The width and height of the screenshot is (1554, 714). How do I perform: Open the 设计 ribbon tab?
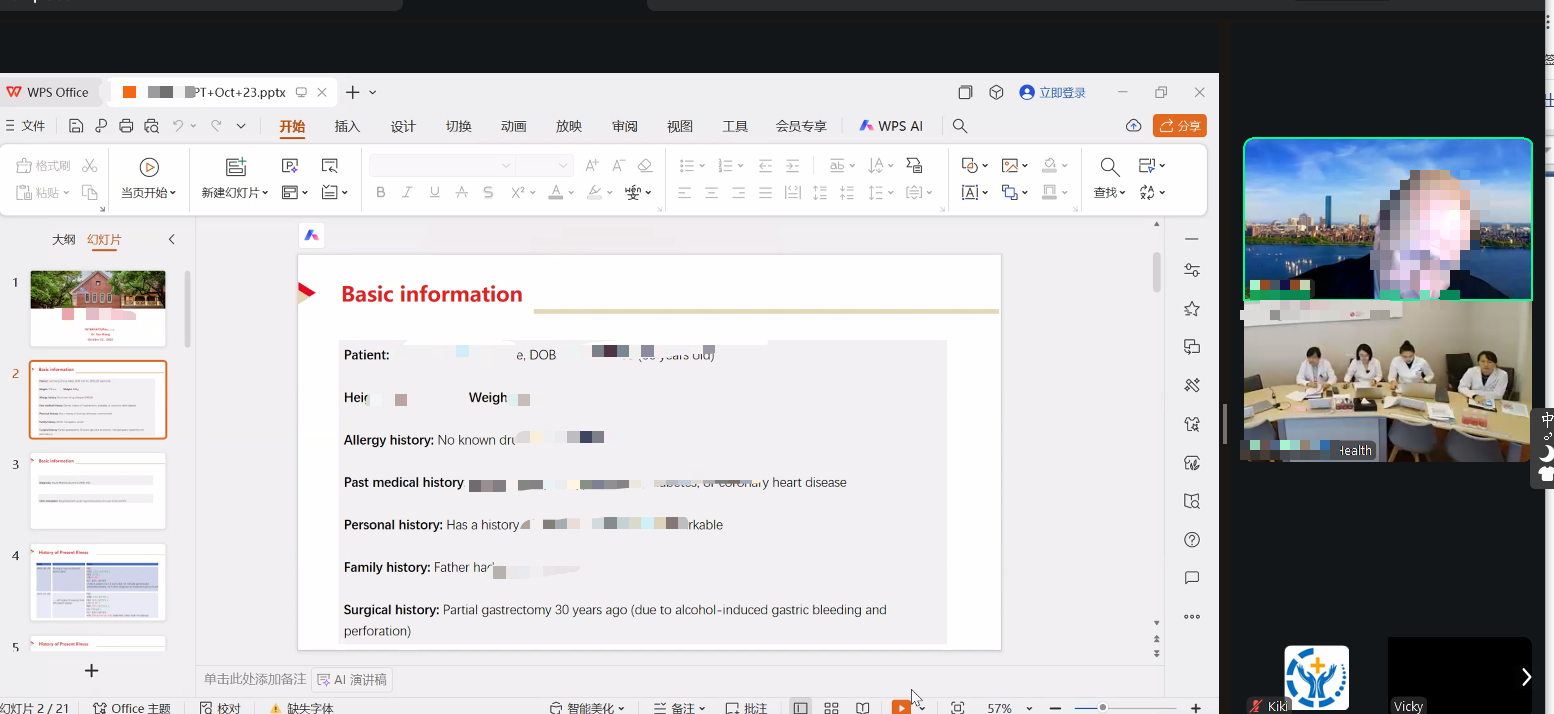click(x=403, y=126)
